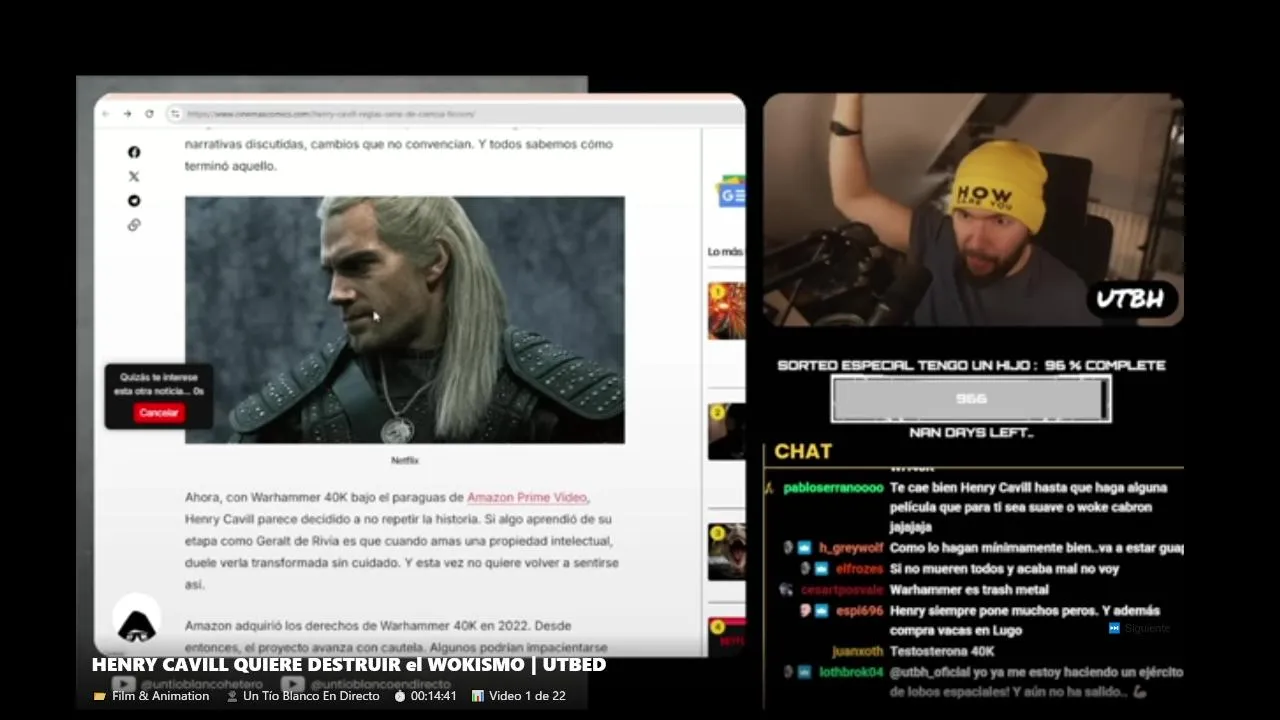The width and height of the screenshot is (1280, 720).
Task: Click the channel person icon
Action: click(x=232, y=696)
